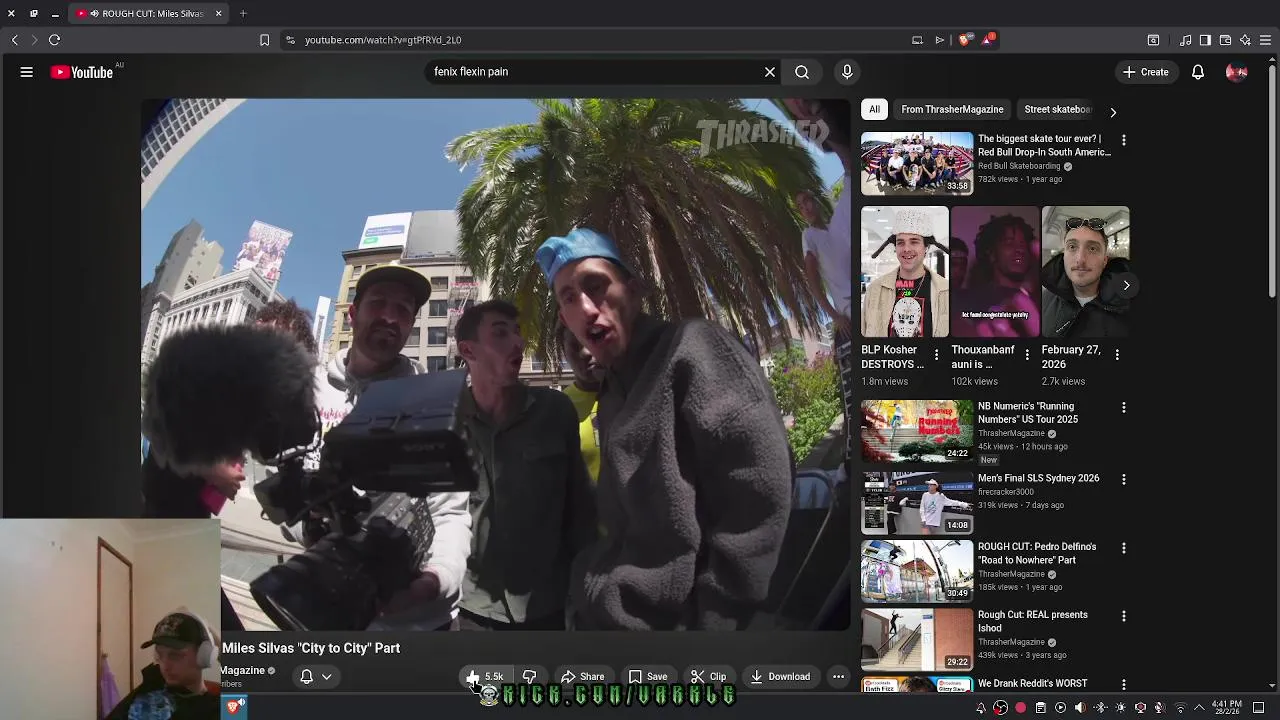The width and height of the screenshot is (1280, 720).
Task: Open Brave browser in taskbar
Action: click(x=234, y=707)
